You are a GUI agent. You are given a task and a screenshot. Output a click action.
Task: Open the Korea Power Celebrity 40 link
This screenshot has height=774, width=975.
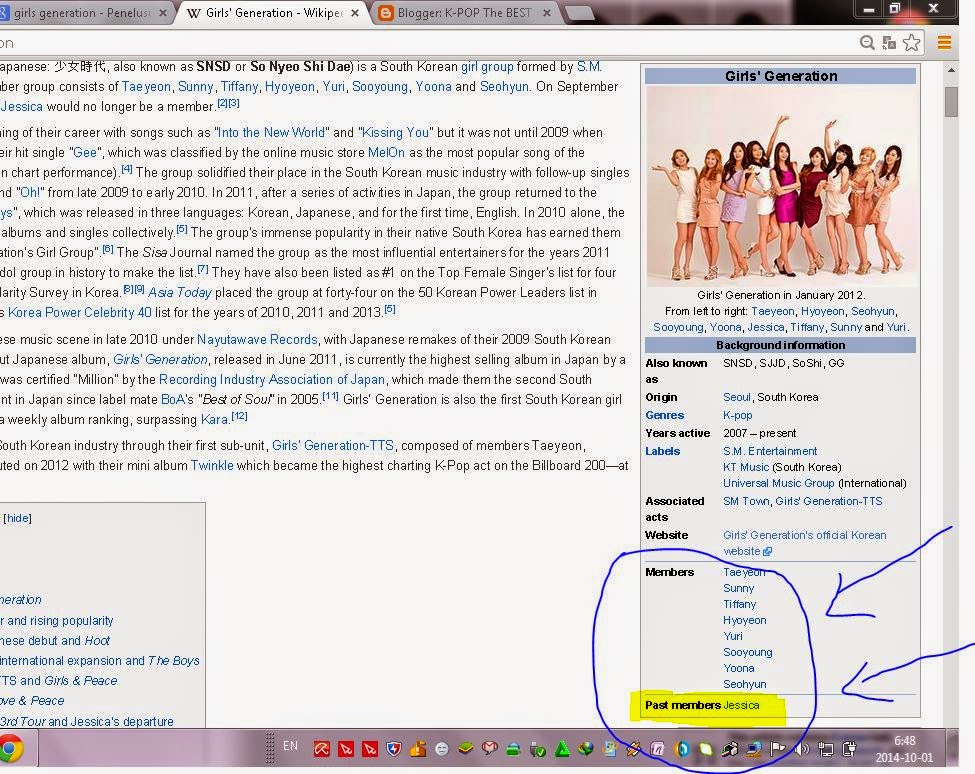(x=80, y=312)
